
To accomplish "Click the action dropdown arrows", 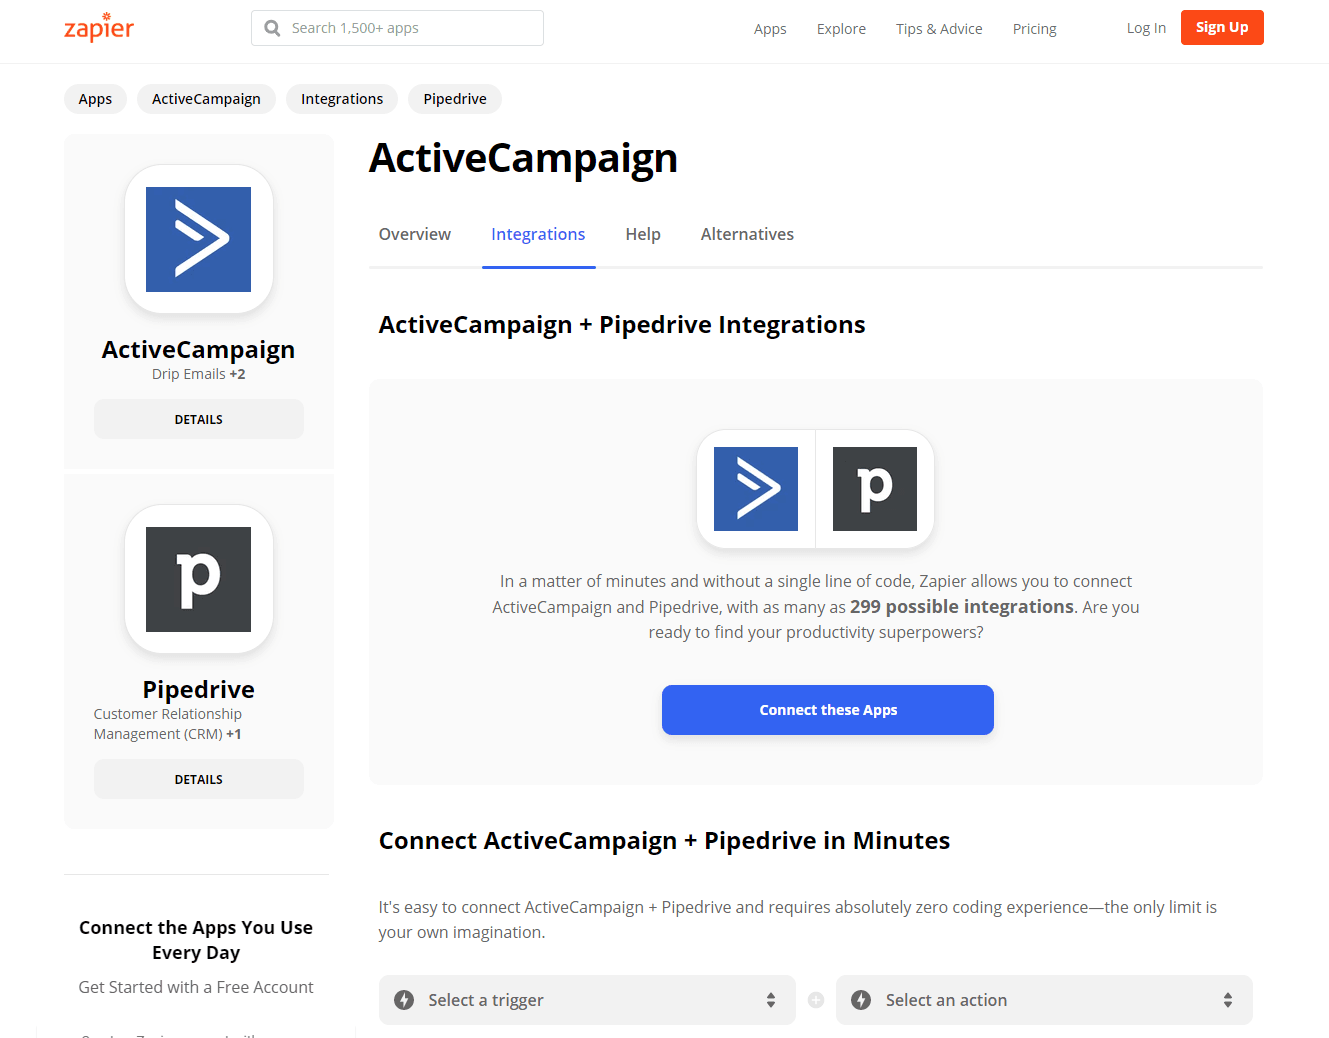I will [x=1228, y=1000].
